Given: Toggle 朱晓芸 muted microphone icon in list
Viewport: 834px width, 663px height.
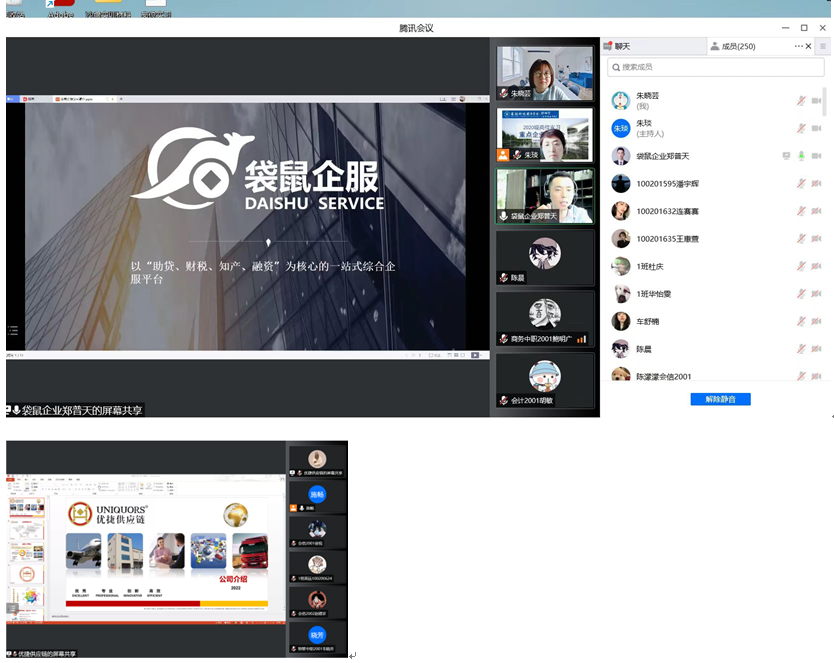Looking at the screenshot, I should [x=801, y=101].
